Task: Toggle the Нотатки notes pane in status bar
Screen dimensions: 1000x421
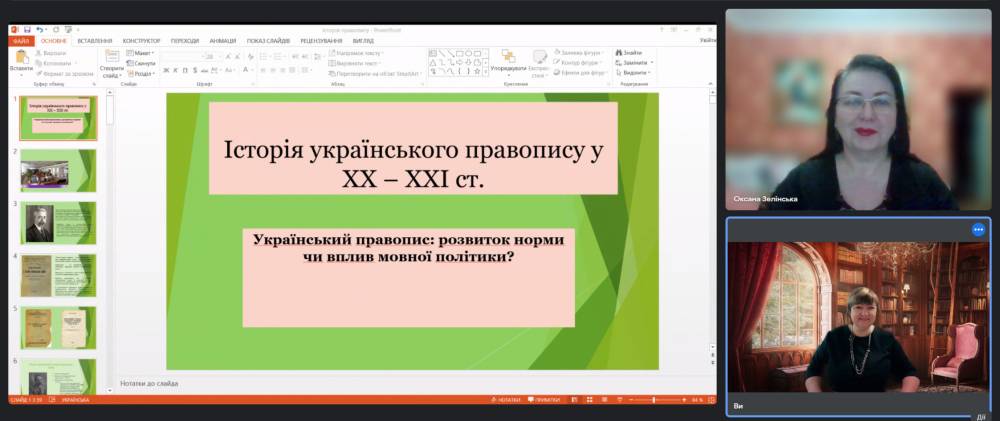Action: (508, 400)
